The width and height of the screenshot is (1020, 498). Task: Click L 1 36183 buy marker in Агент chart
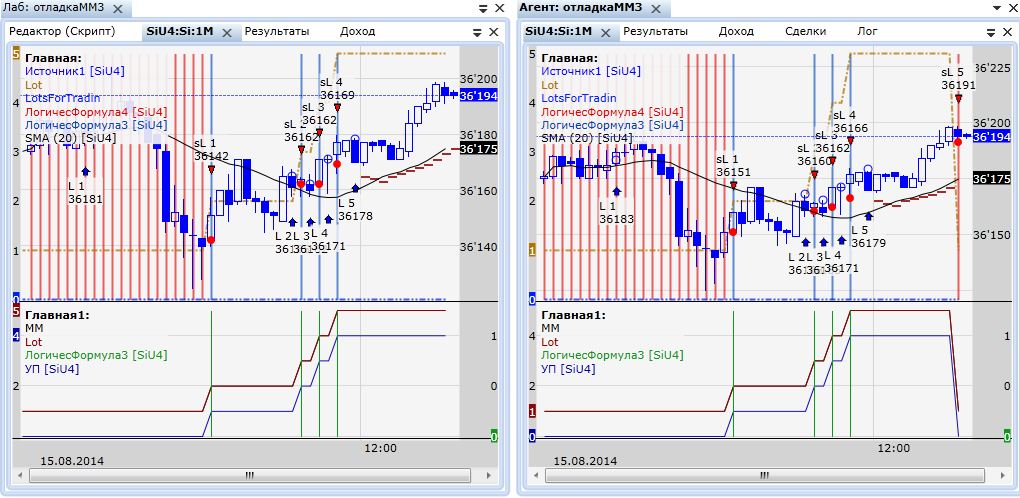point(616,191)
